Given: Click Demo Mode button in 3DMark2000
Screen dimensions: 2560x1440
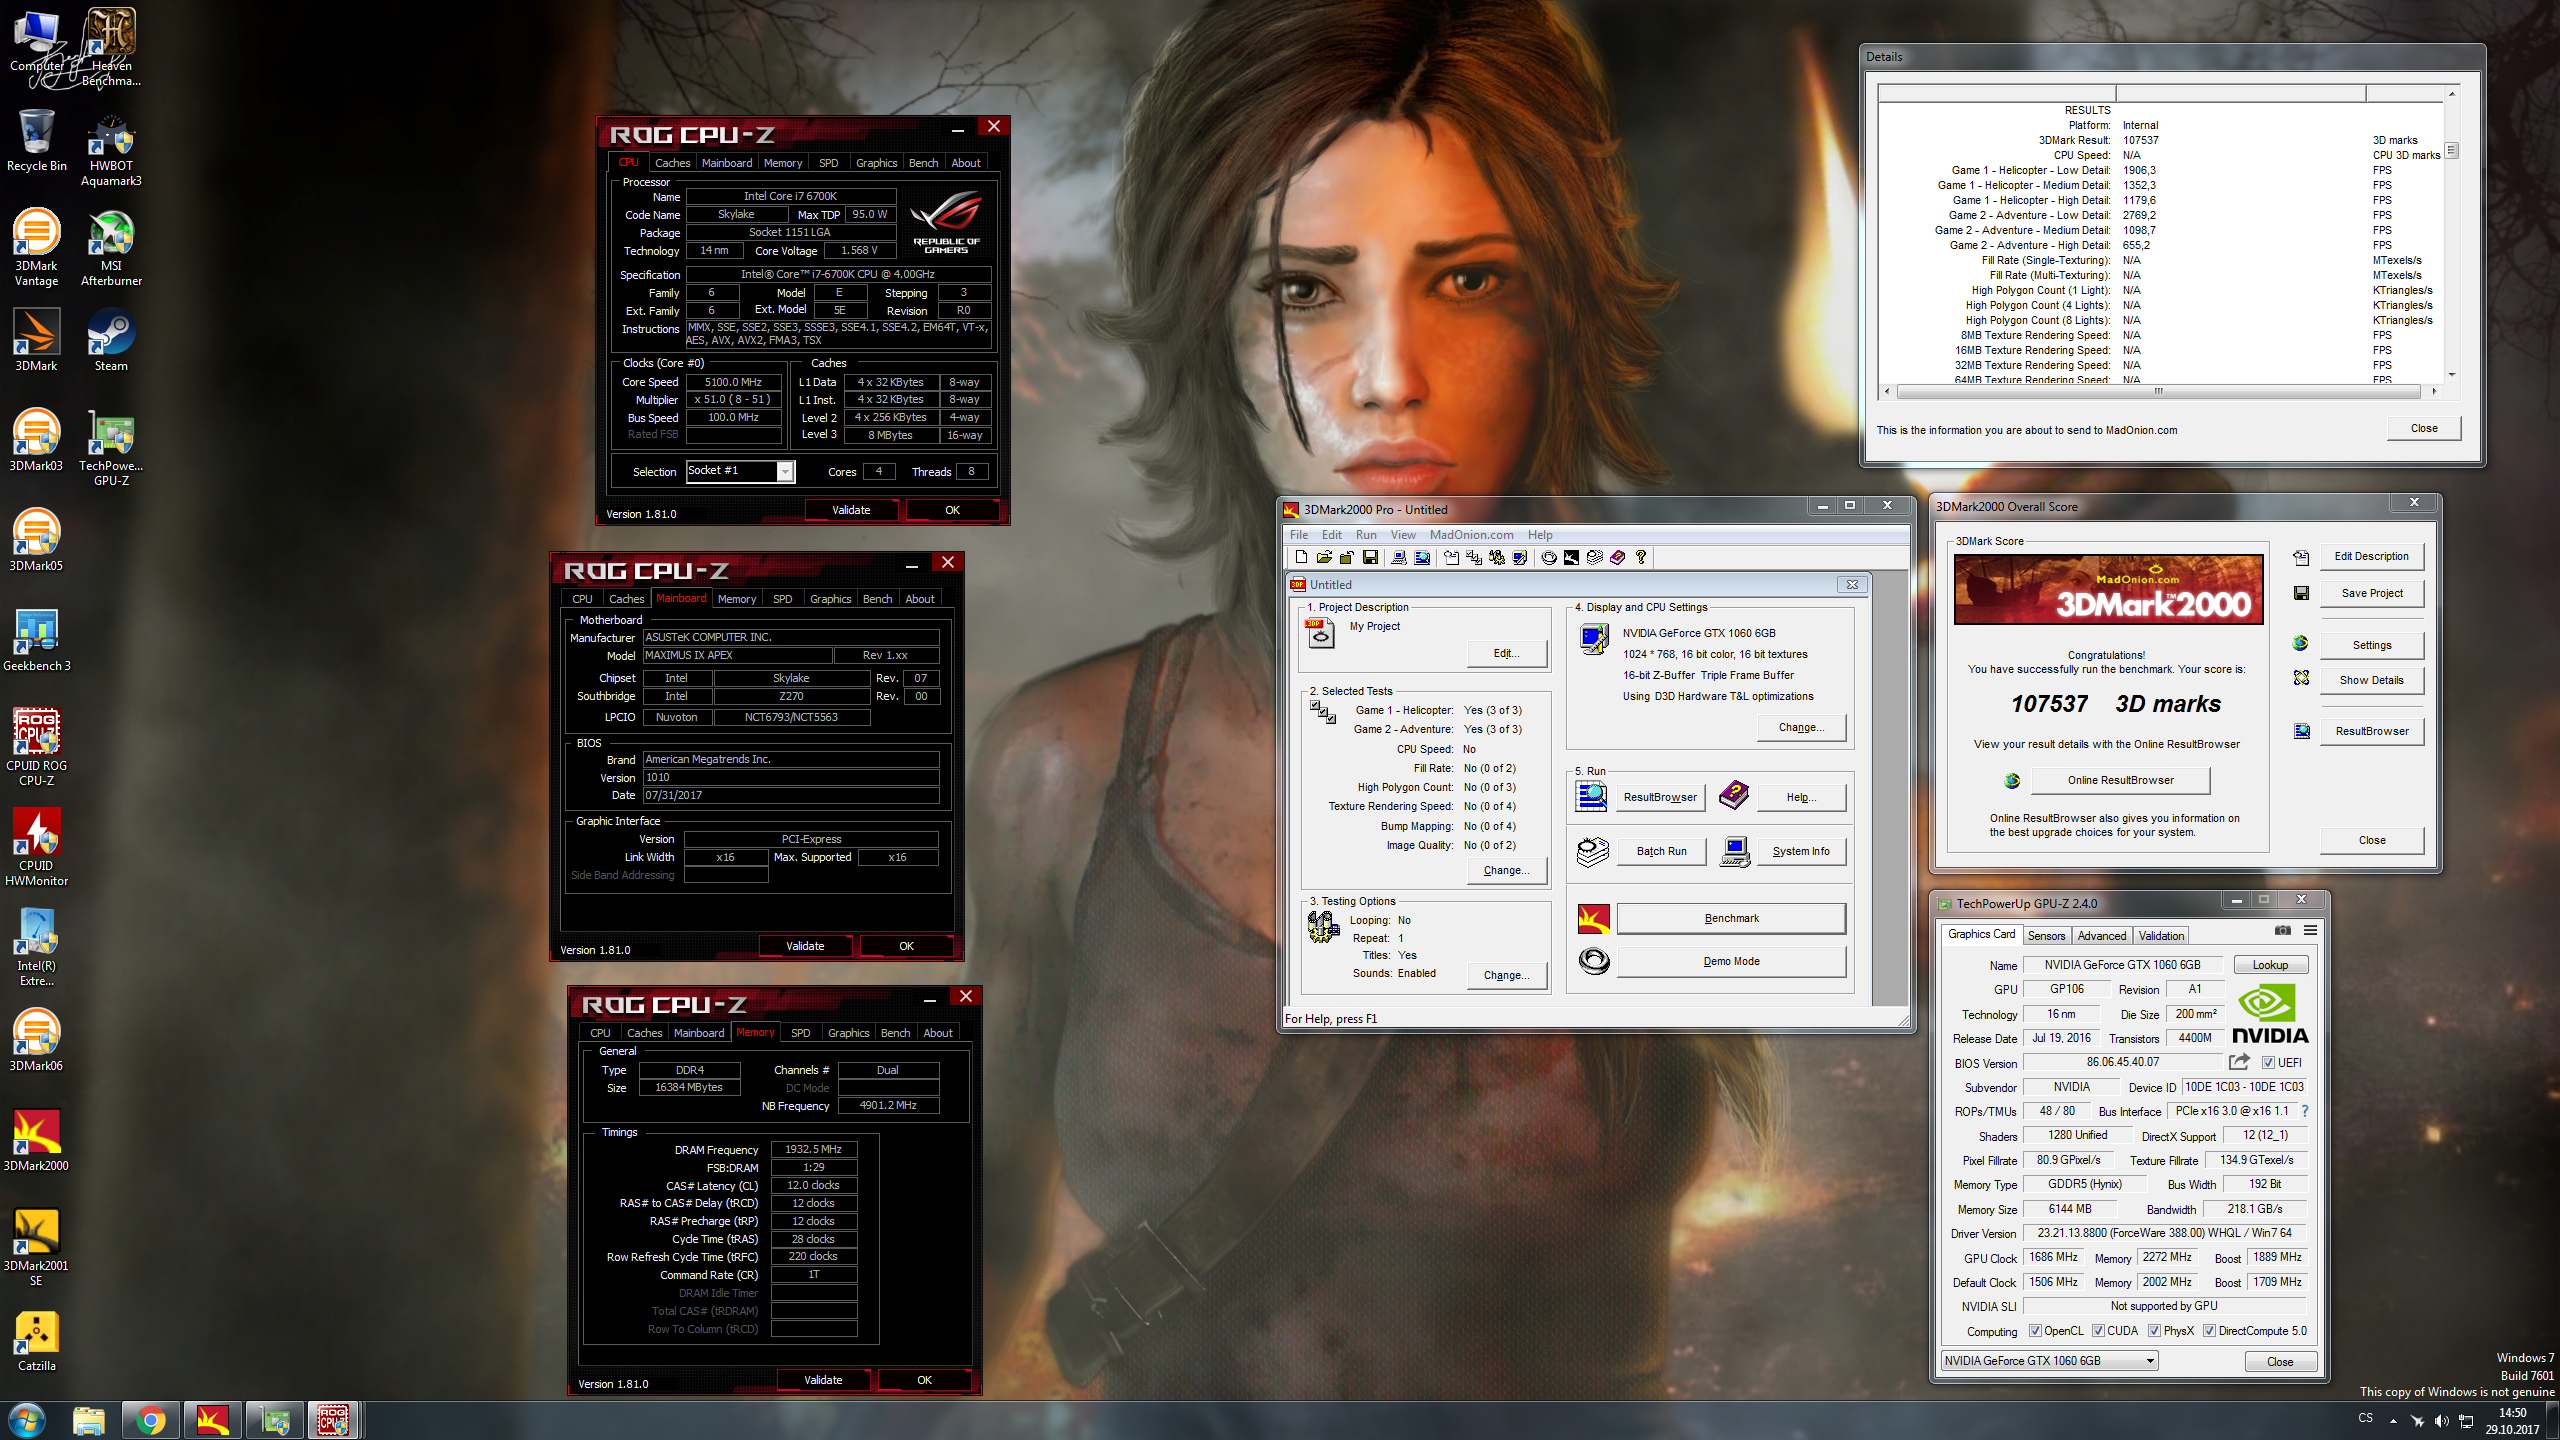Looking at the screenshot, I should coord(1731,961).
